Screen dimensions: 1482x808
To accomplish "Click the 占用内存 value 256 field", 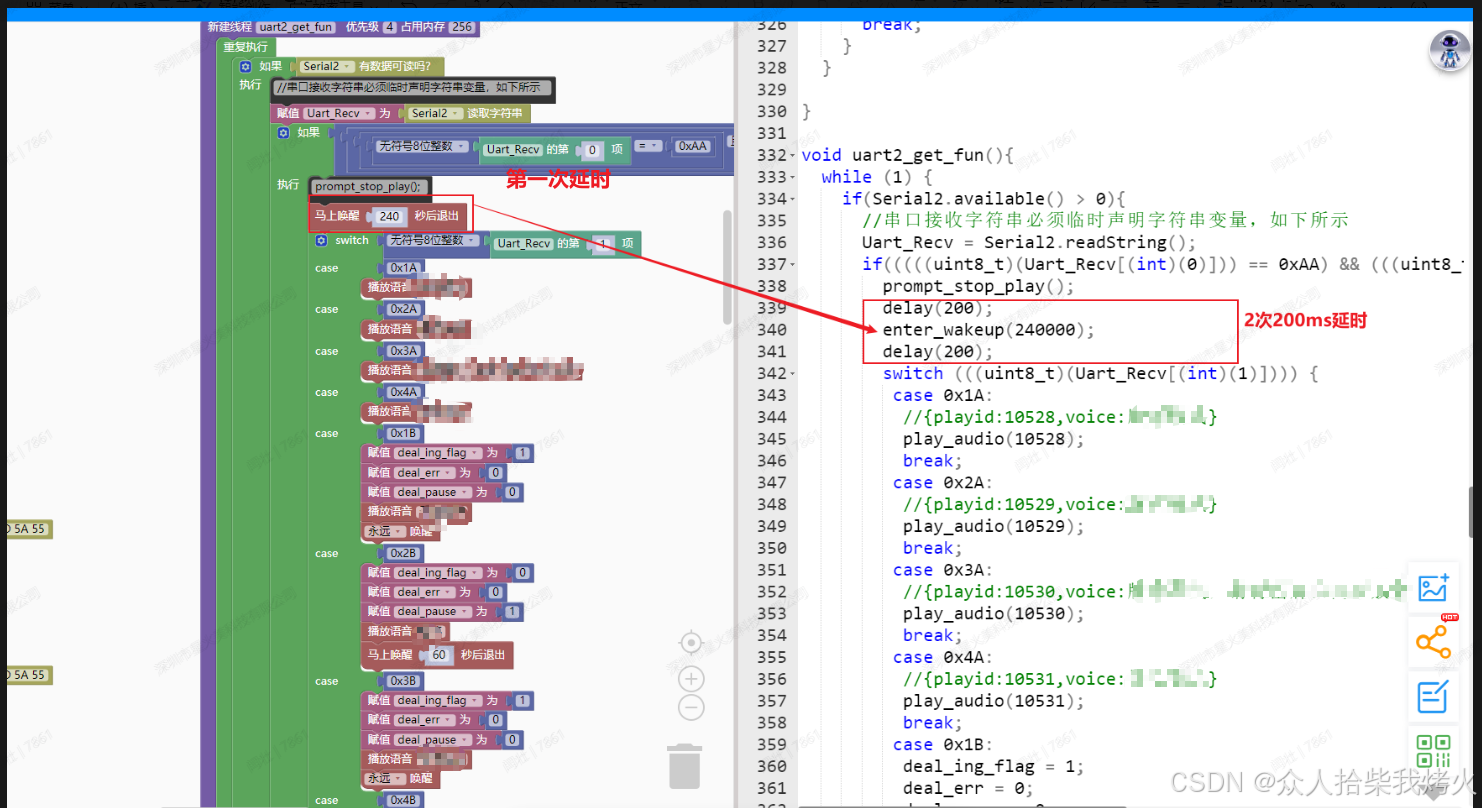I will [461, 27].
